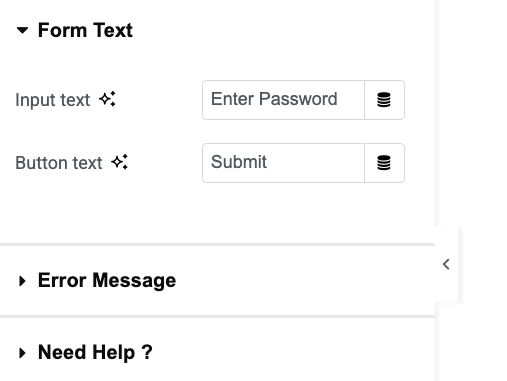Open AI writer sparkle beside Input text
Screen dimensions: 507x381
pyautogui.click(x=107, y=99)
